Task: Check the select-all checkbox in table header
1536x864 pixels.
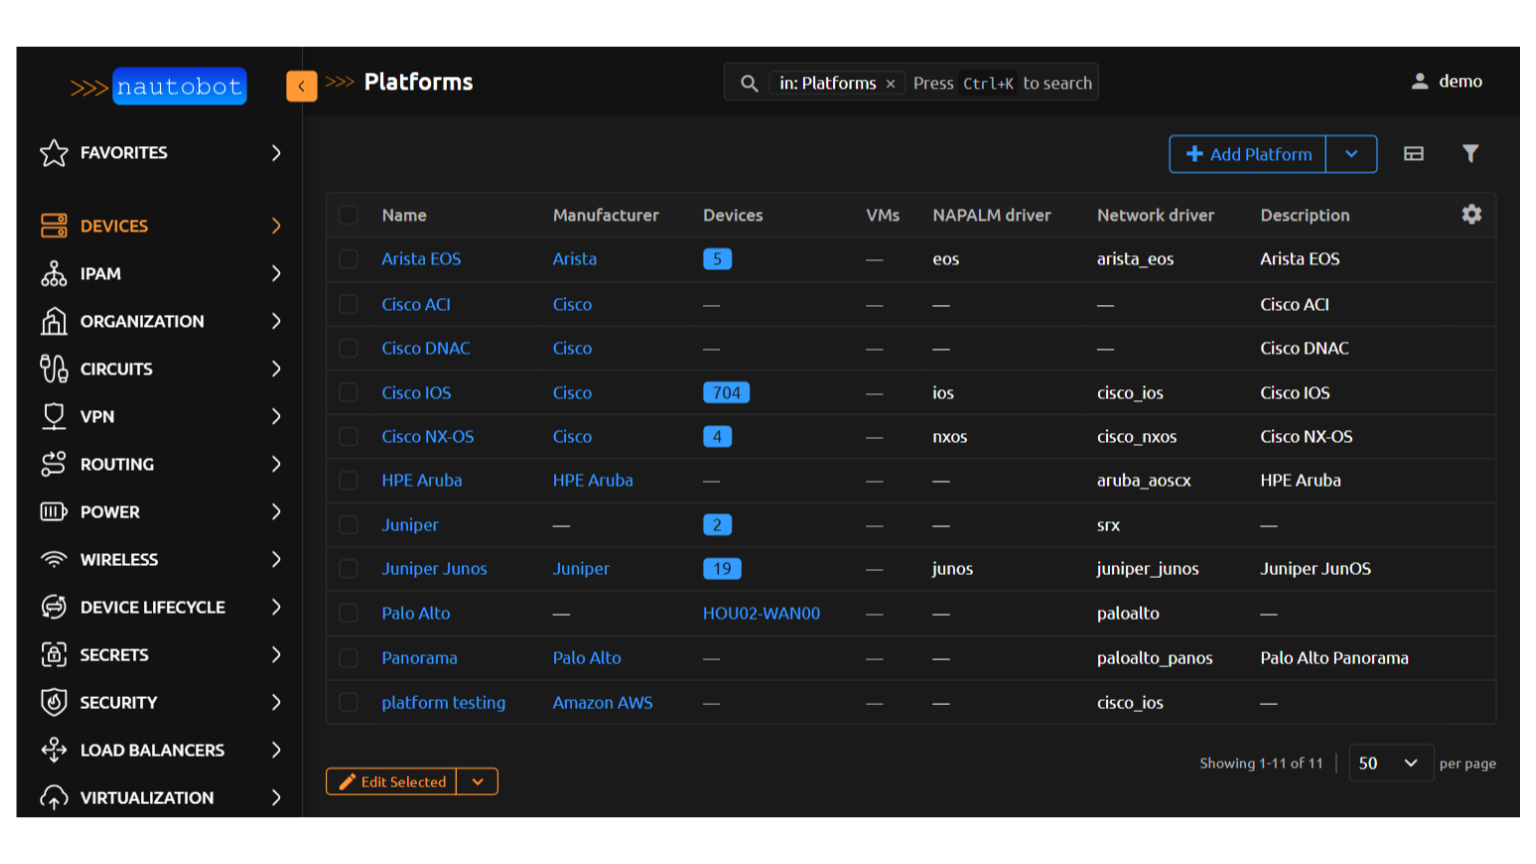Action: (348, 215)
